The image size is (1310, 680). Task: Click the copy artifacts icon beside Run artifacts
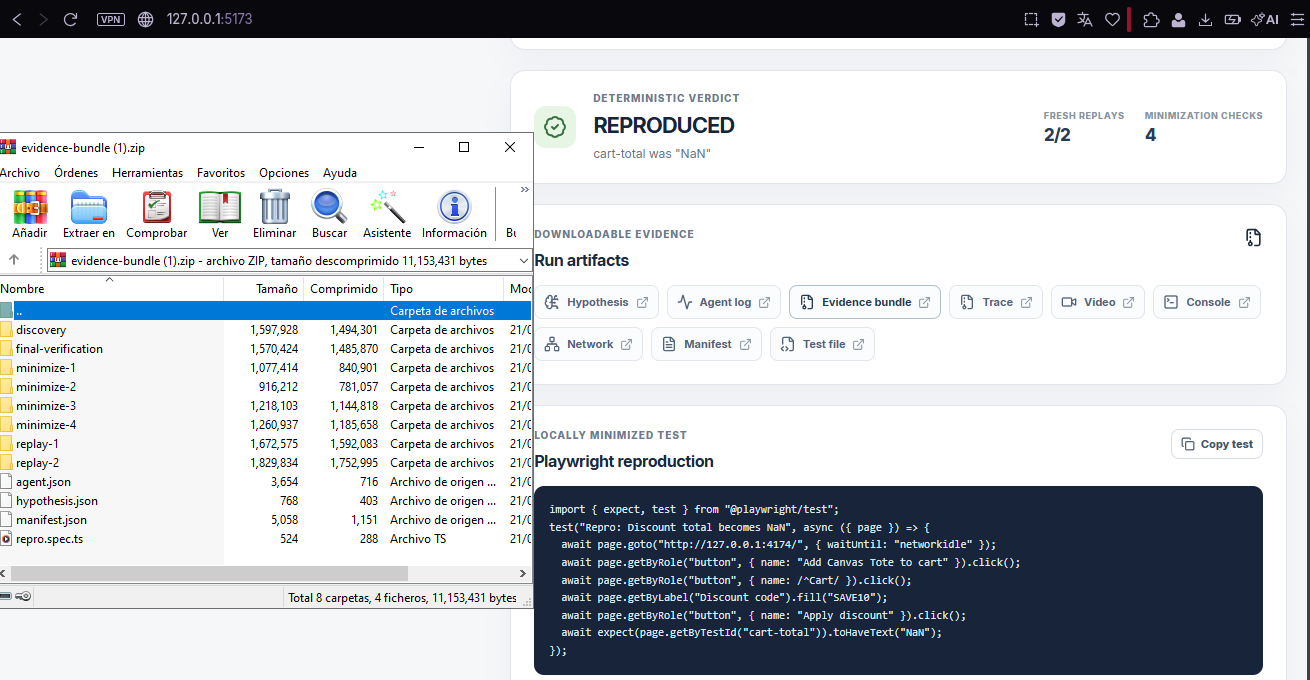pyautogui.click(x=1253, y=237)
